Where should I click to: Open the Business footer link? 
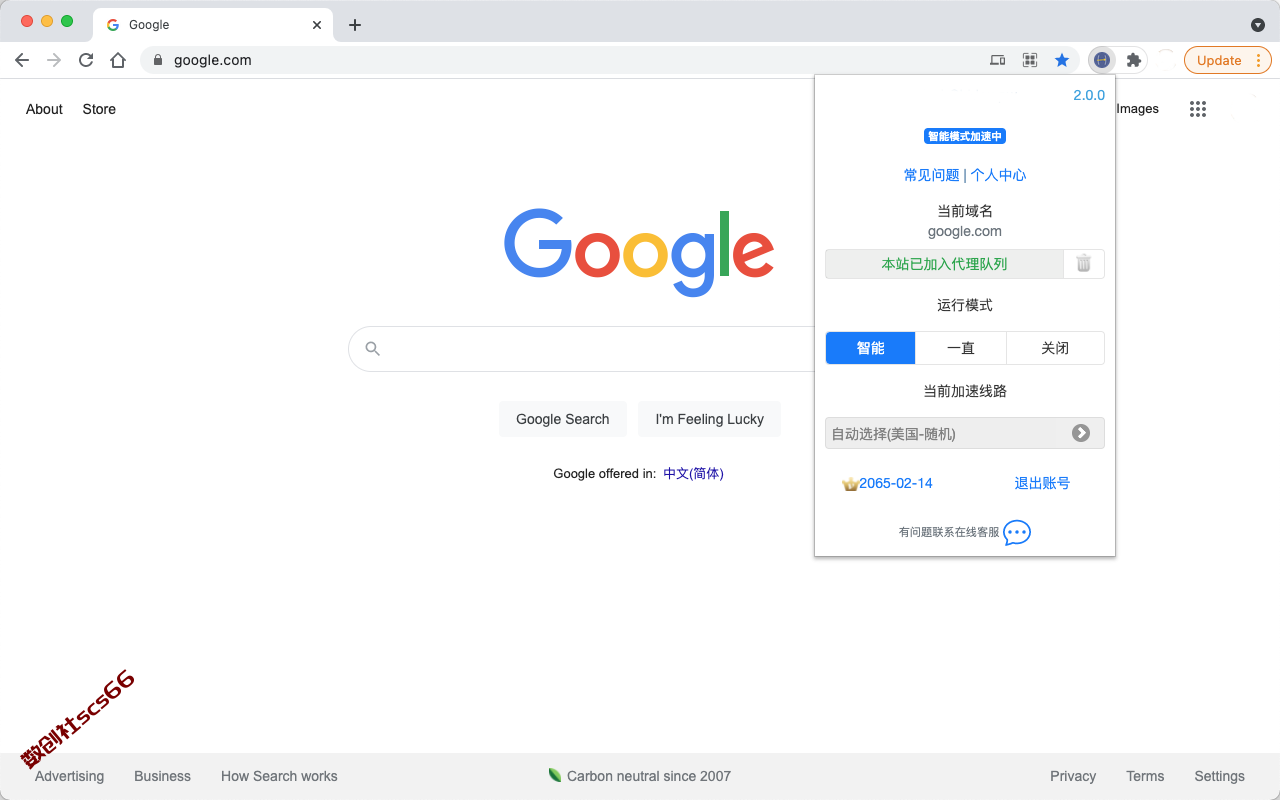coord(162,776)
